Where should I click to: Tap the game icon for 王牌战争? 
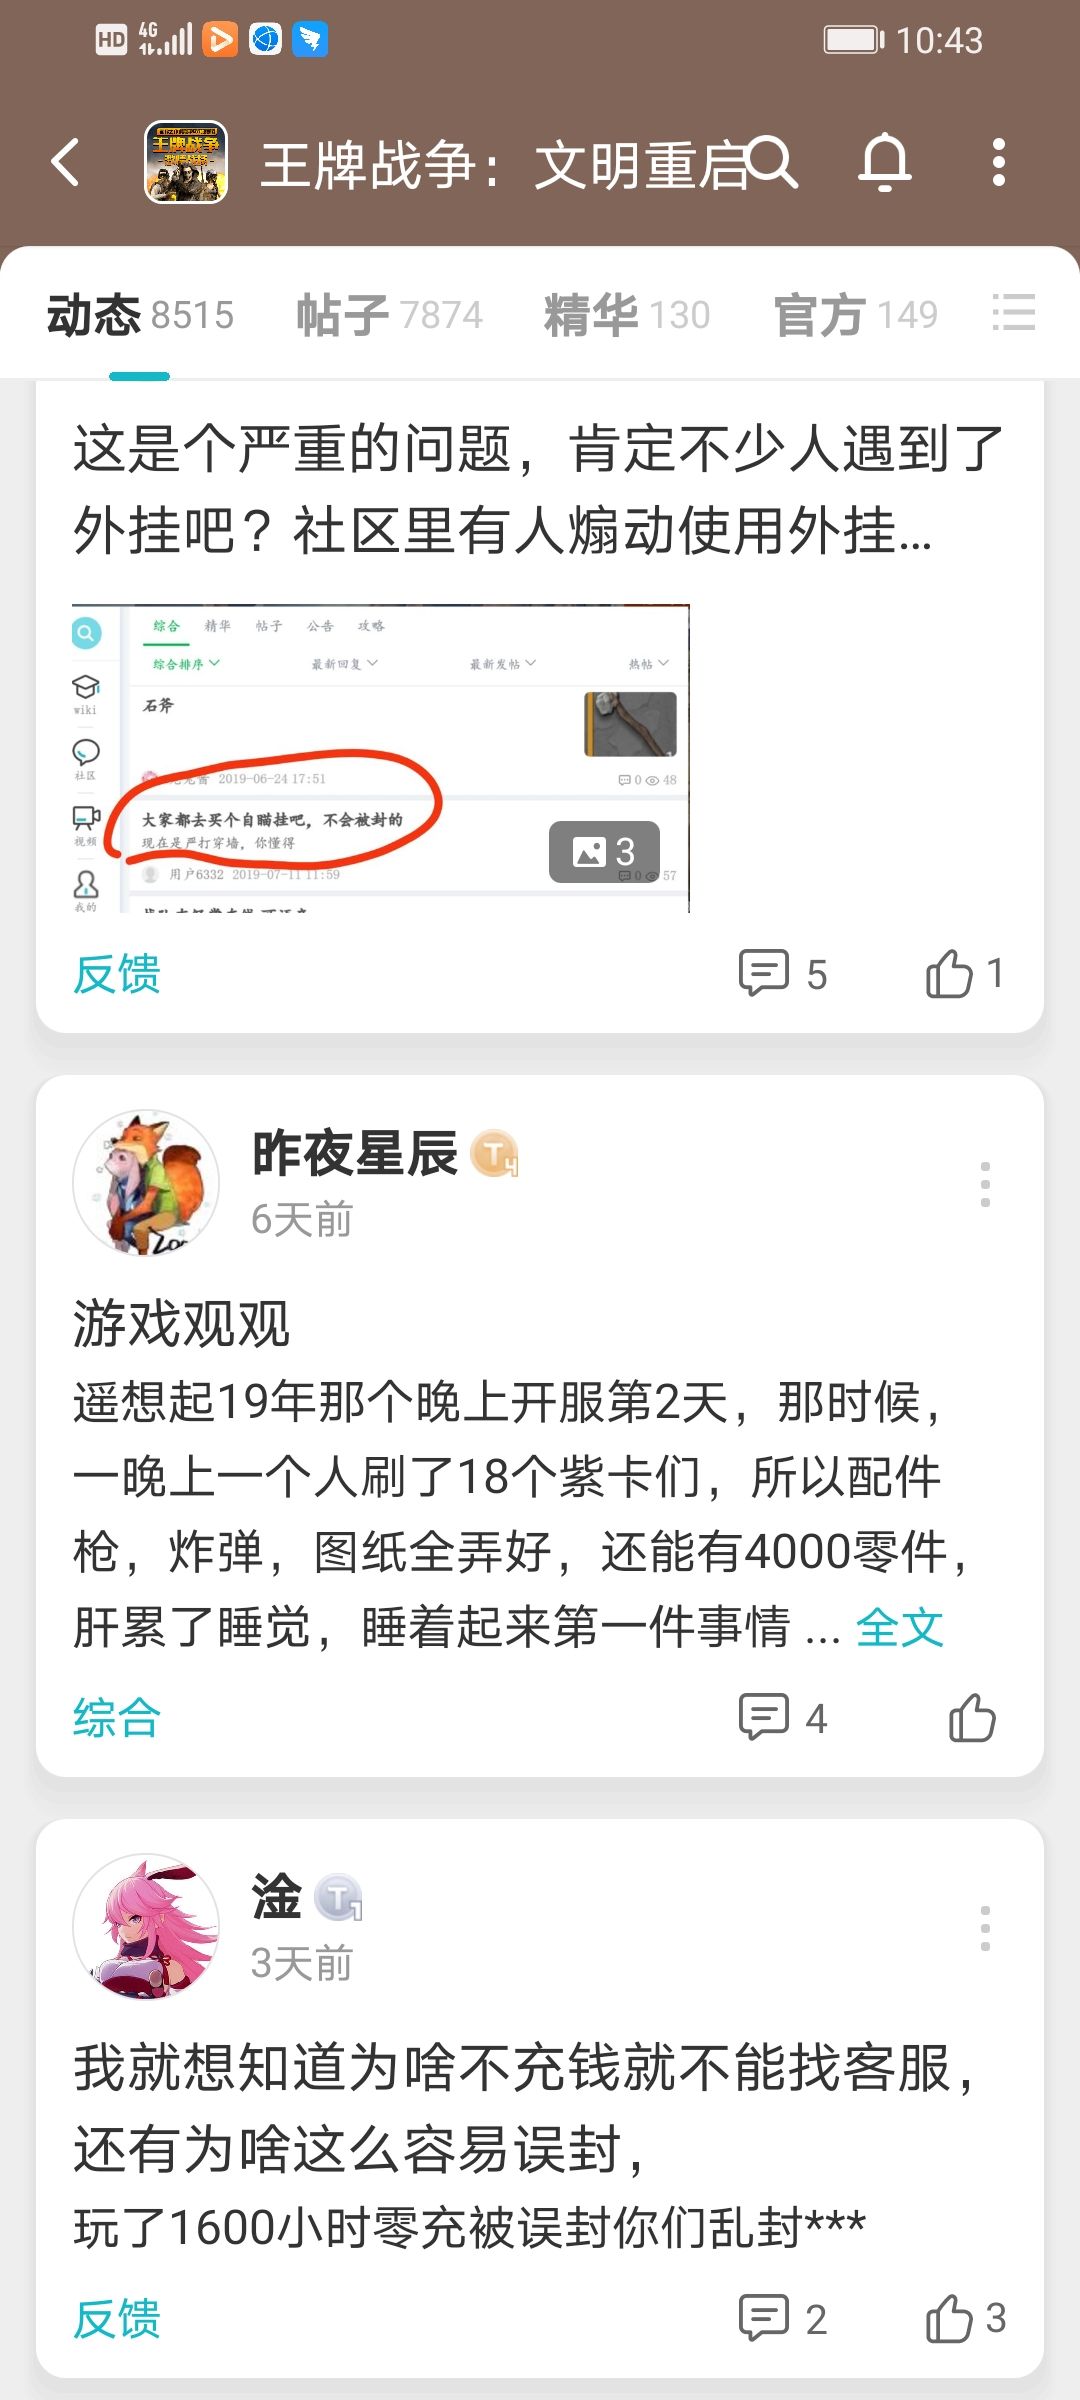coord(186,162)
